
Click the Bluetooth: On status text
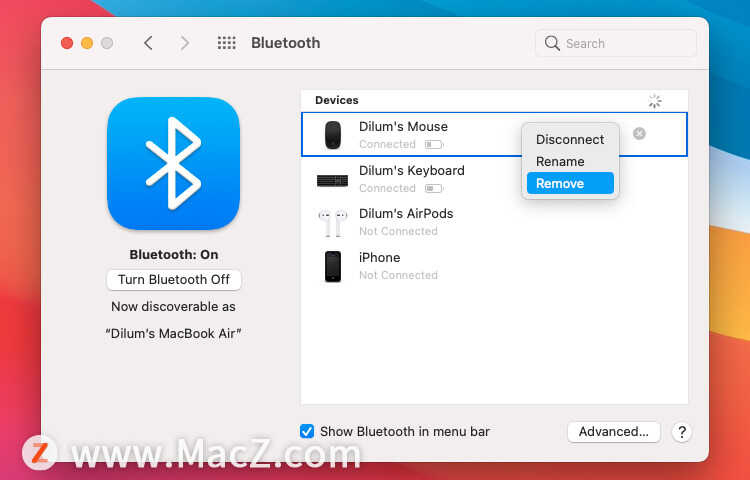174,254
